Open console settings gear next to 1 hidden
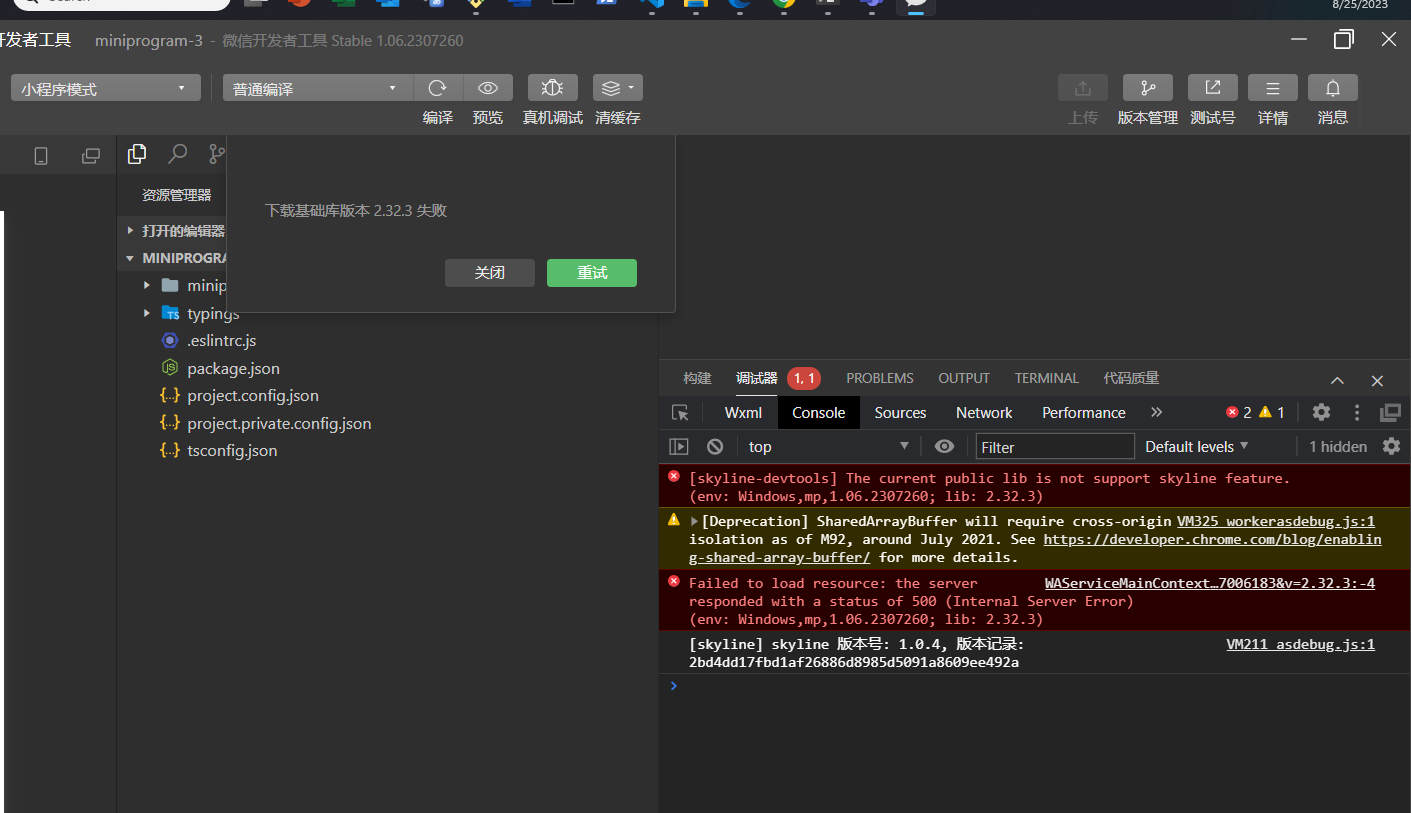Screen dimensions: 1411x813 [1391, 446]
